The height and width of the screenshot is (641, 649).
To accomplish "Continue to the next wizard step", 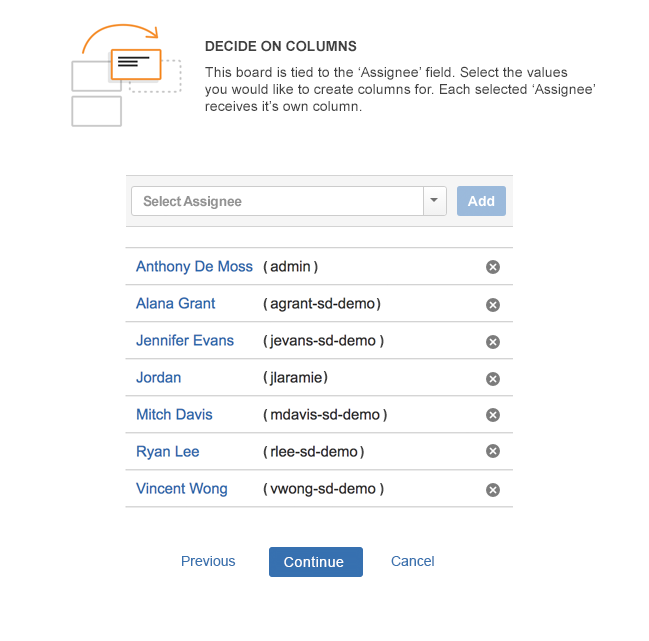I will point(316,562).
